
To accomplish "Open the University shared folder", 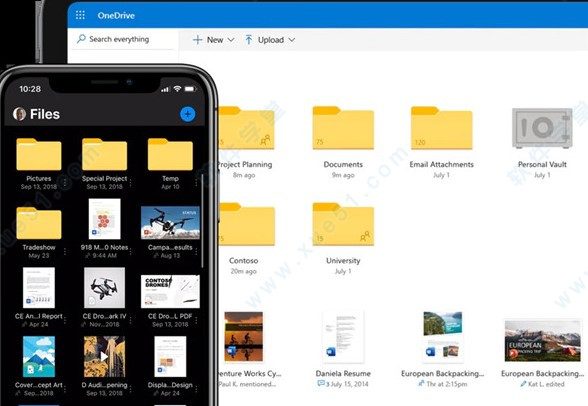I will click(x=343, y=224).
